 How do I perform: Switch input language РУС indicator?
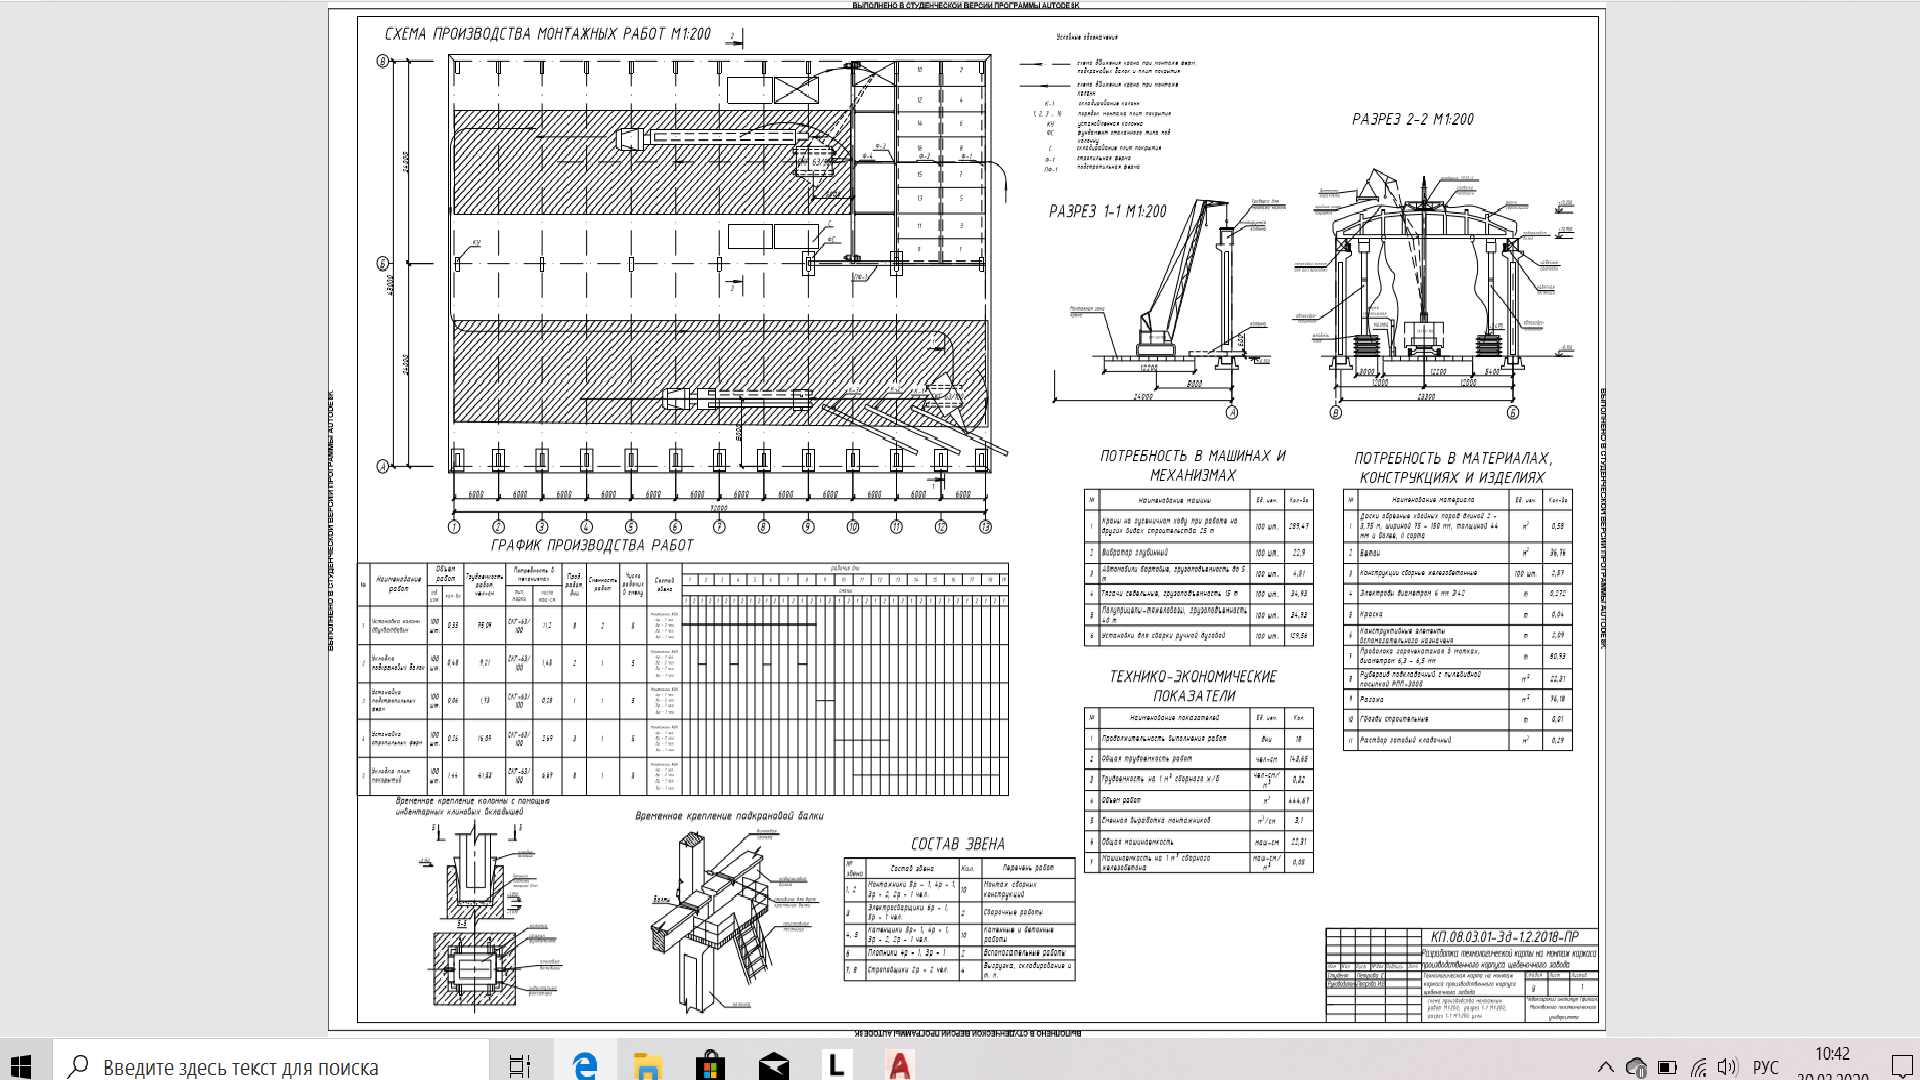(x=1766, y=1067)
